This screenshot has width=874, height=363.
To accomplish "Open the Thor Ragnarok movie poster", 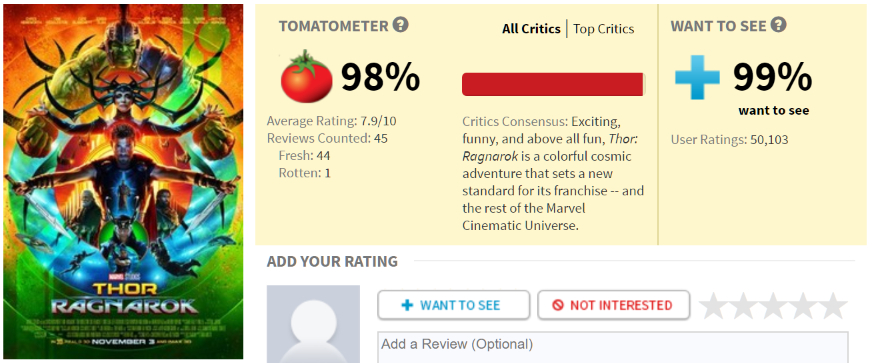I will pyautogui.click(x=123, y=181).
